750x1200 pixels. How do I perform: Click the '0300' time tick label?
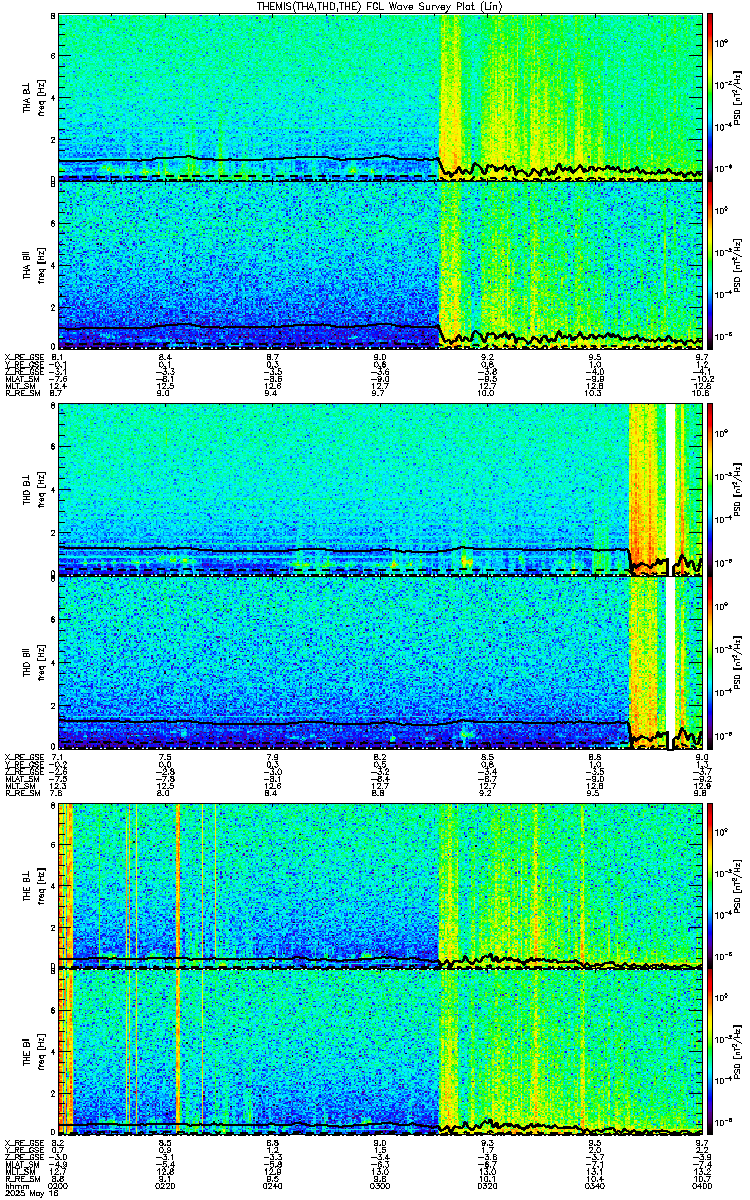(x=380, y=1186)
